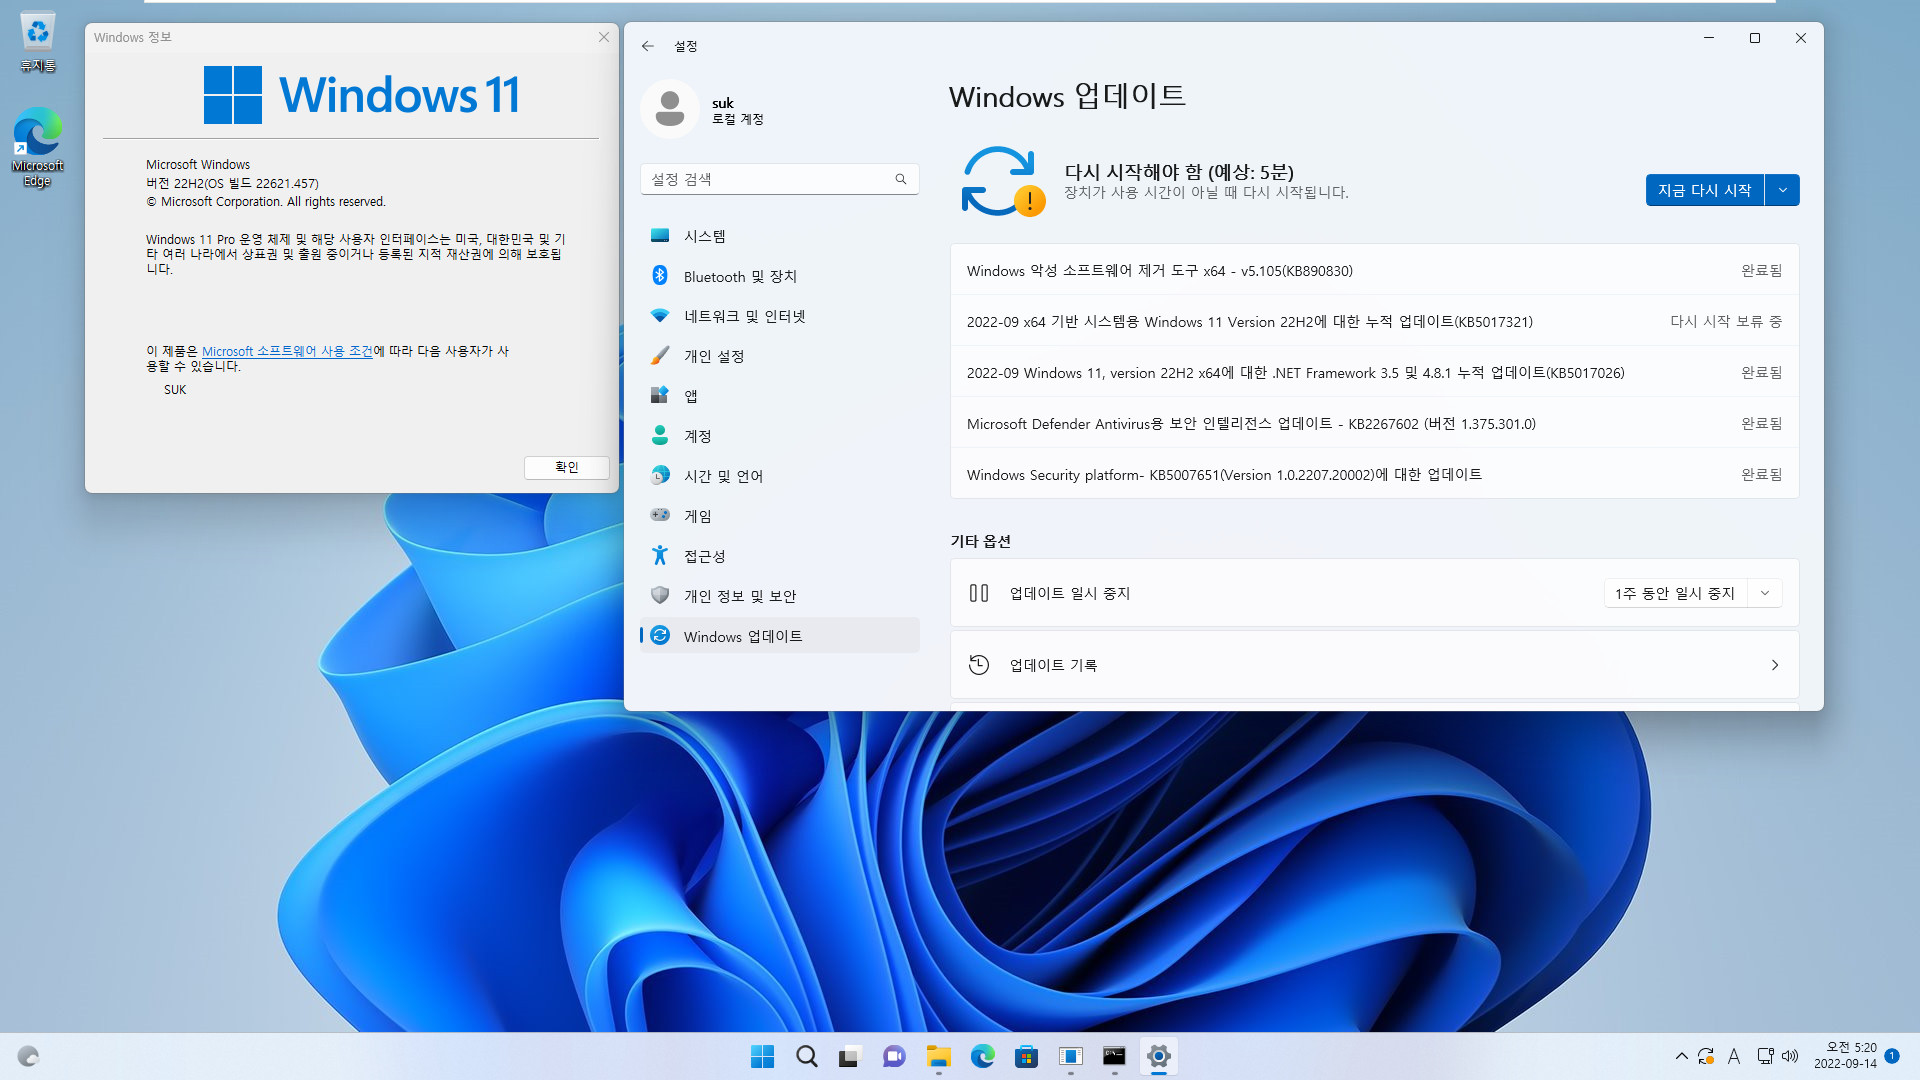Select the KB5007651 Security platform row
Image resolution: width=1920 pixels, height=1080 pixels.
click(x=1374, y=474)
